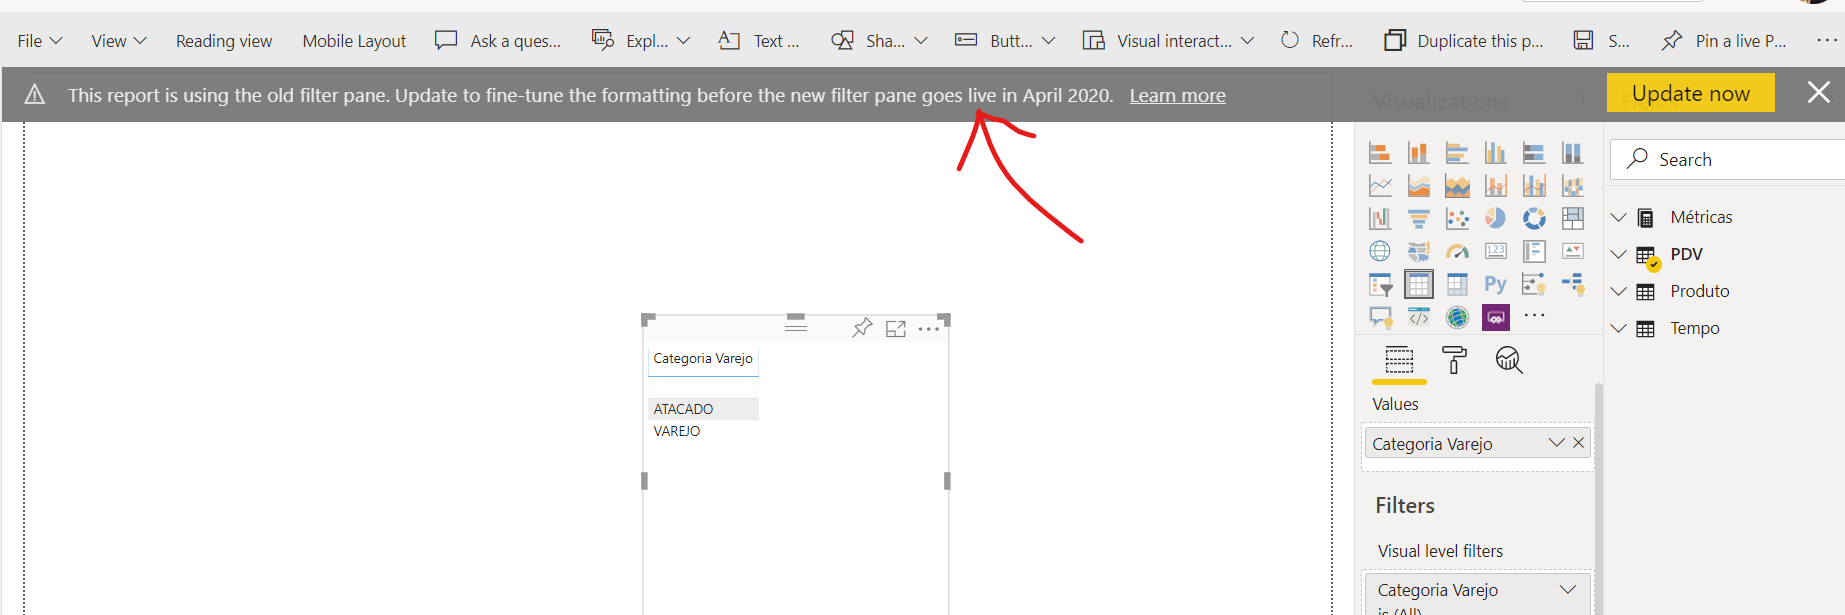Expand the PDV table
1845x615 pixels.
1619,254
